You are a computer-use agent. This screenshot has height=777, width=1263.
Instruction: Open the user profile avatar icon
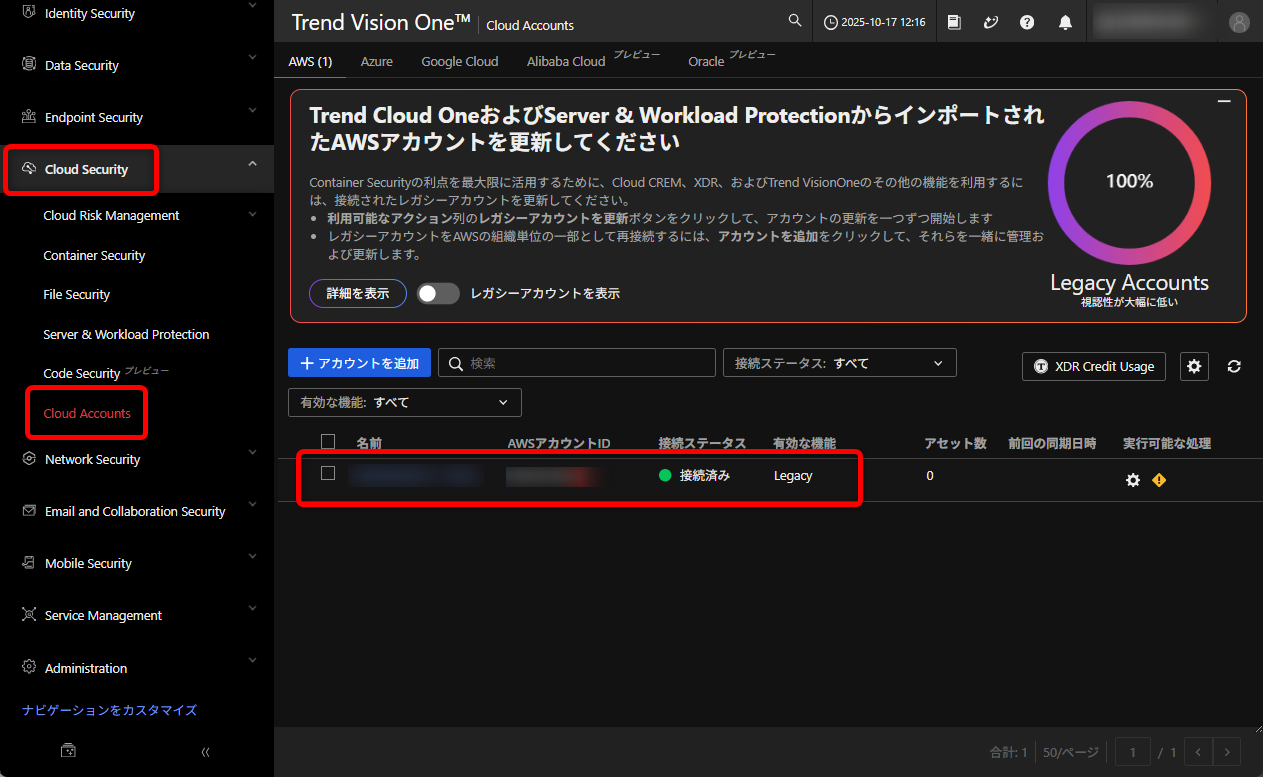[x=1239, y=22]
